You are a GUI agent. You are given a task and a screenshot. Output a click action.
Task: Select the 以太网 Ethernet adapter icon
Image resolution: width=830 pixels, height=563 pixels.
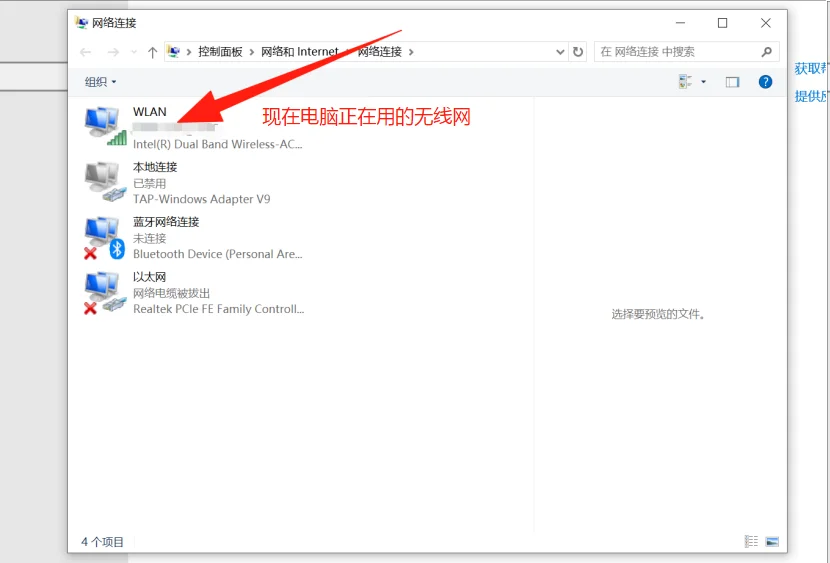[105, 293]
